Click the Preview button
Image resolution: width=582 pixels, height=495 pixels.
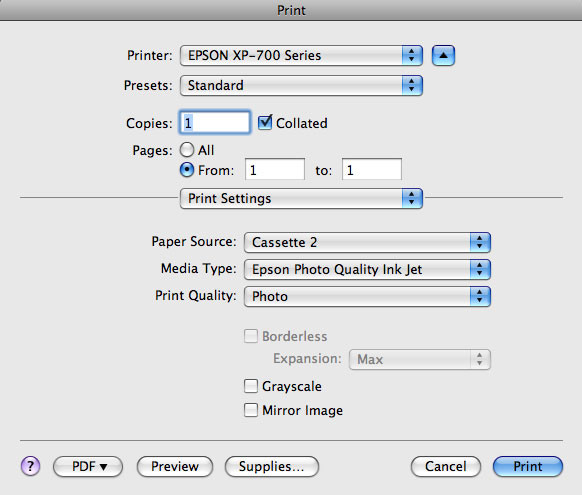click(x=175, y=466)
